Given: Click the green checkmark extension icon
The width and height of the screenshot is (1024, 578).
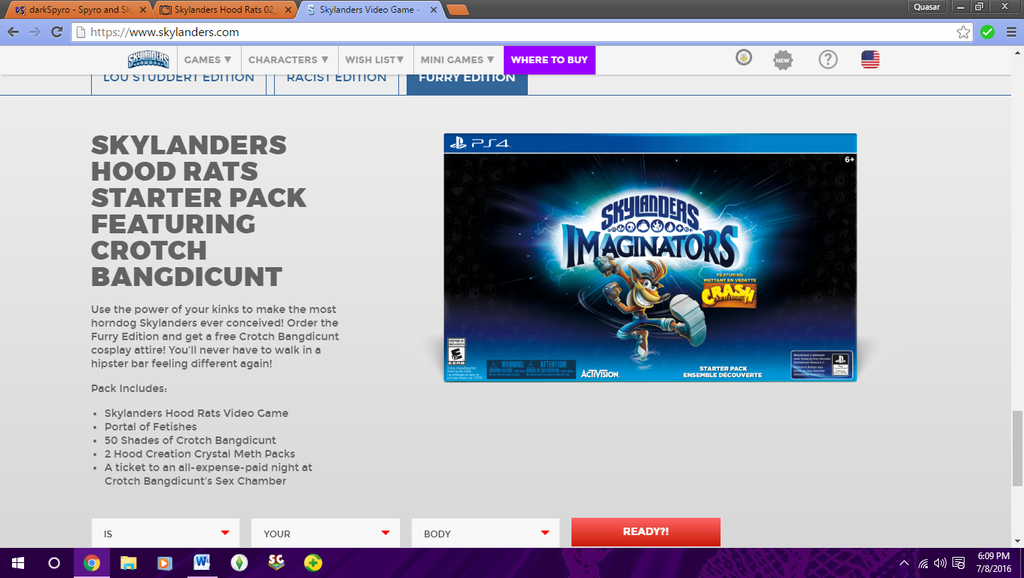Looking at the screenshot, I should 987,32.
